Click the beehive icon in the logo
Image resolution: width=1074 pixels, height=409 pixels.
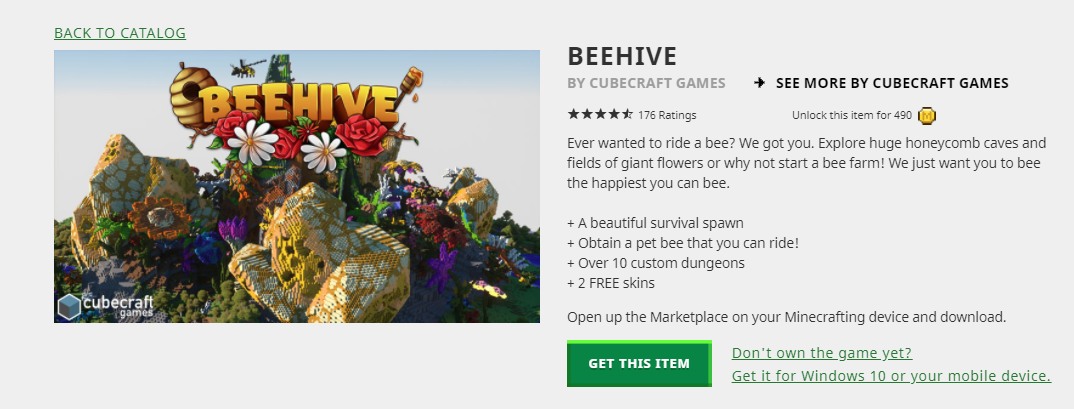[186, 96]
